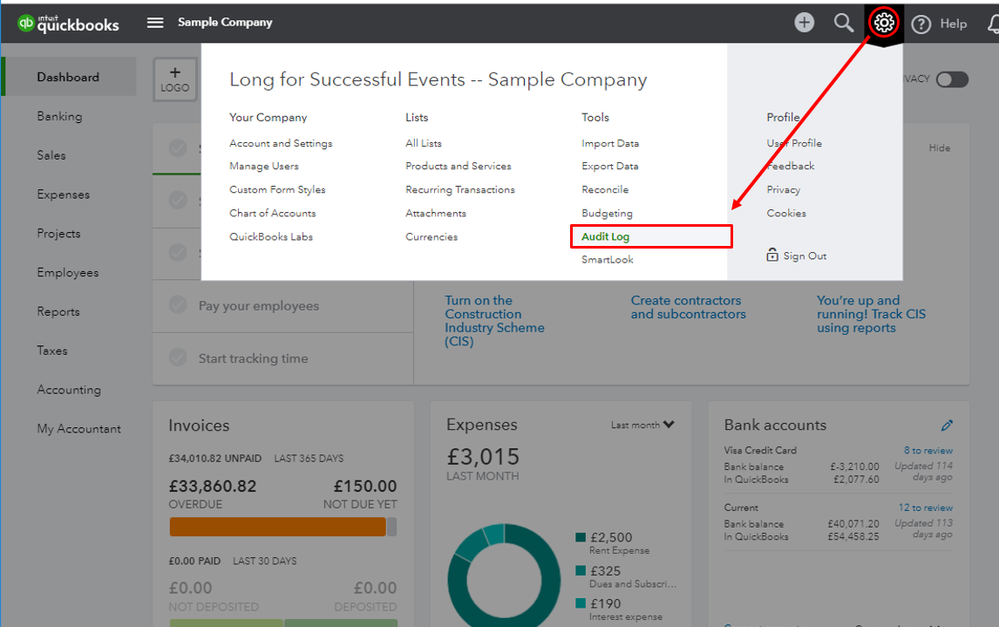Image resolution: width=999 pixels, height=627 pixels.
Task: Open the Banking sidebar tab
Action: [x=60, y=116]
